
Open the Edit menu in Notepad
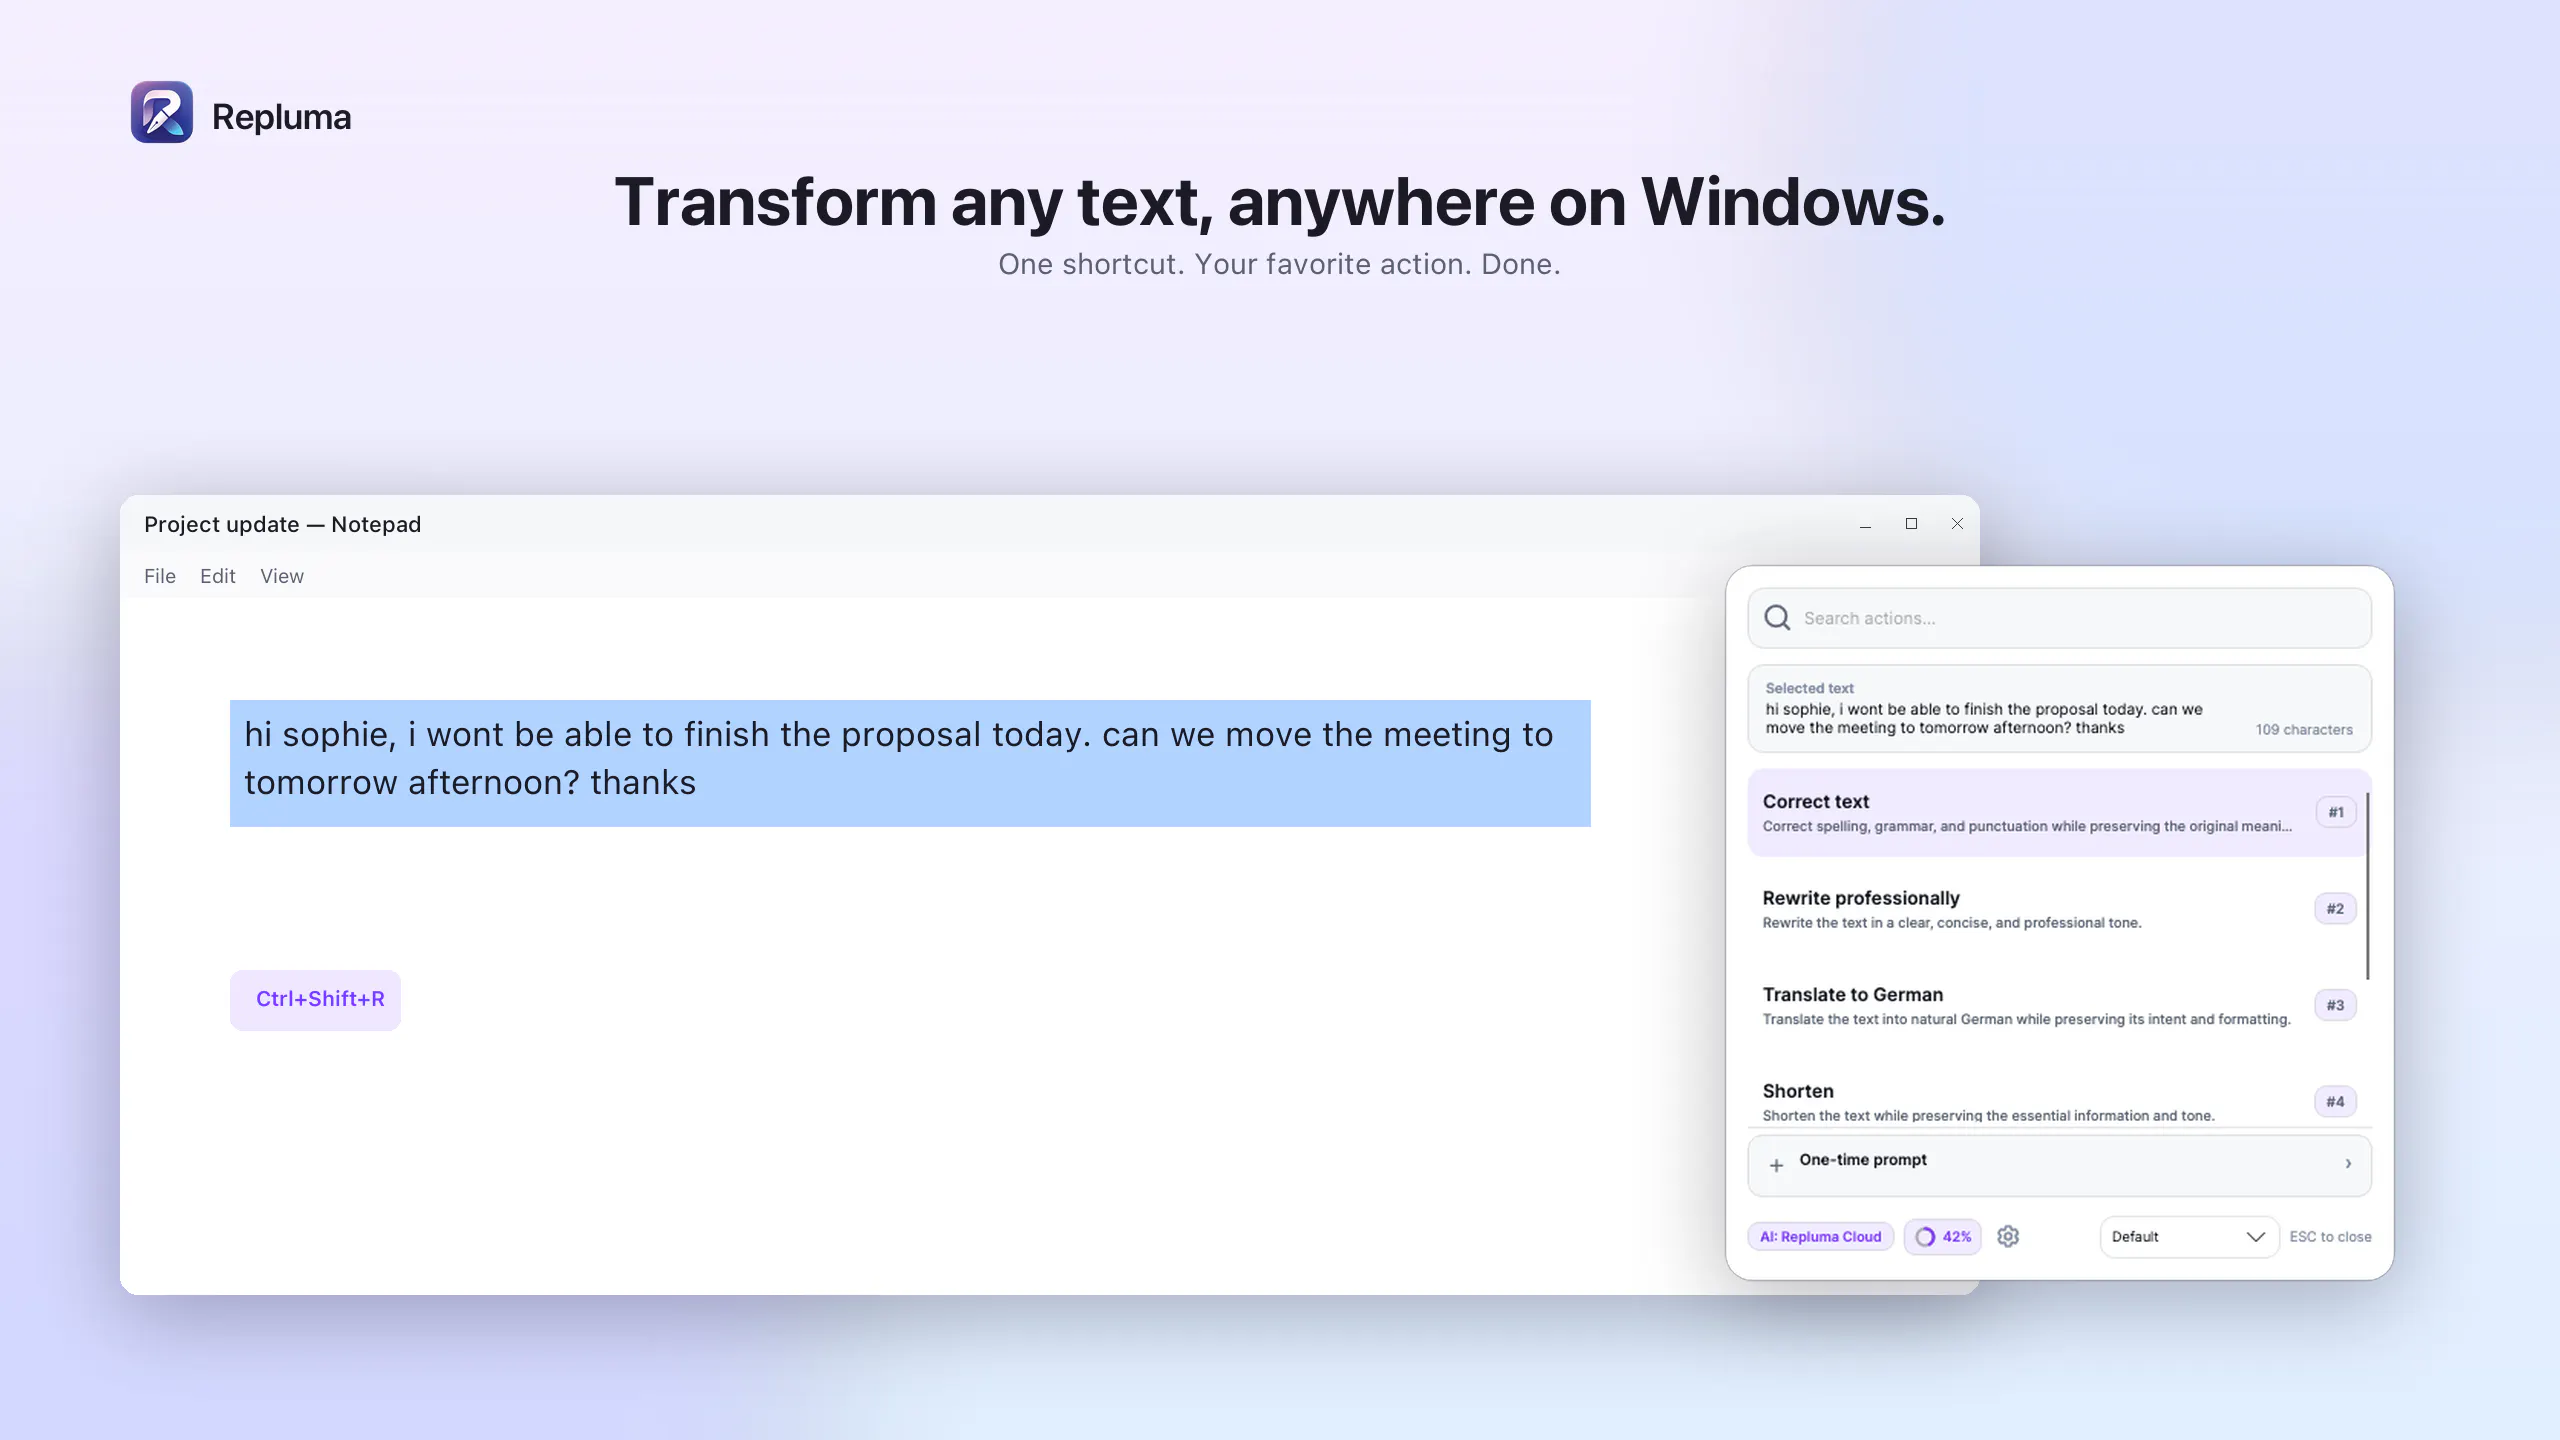(218, 577)
